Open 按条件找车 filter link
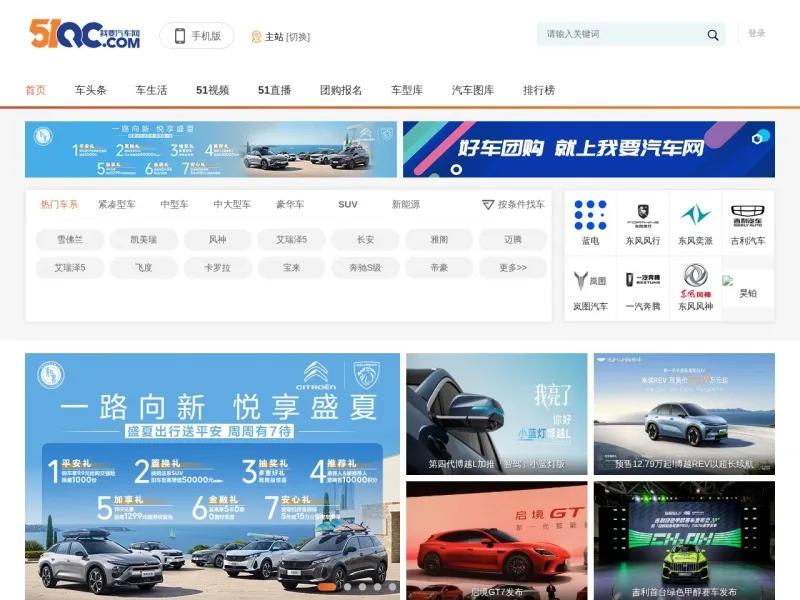The width and height of the screenshot is (800, 600). coord(521,205)
